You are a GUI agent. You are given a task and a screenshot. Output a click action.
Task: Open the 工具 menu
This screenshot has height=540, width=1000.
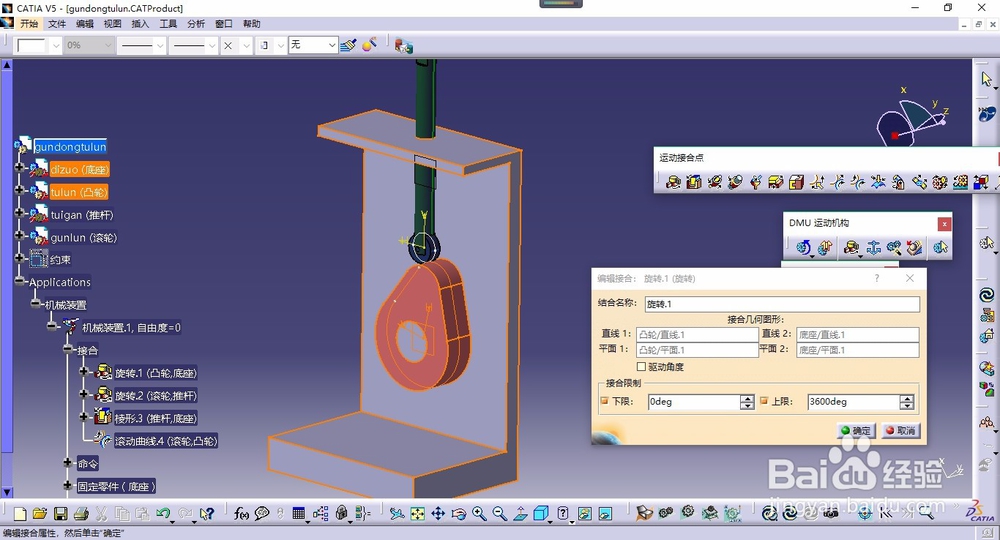pyautogui.click(x=168, y=24)
